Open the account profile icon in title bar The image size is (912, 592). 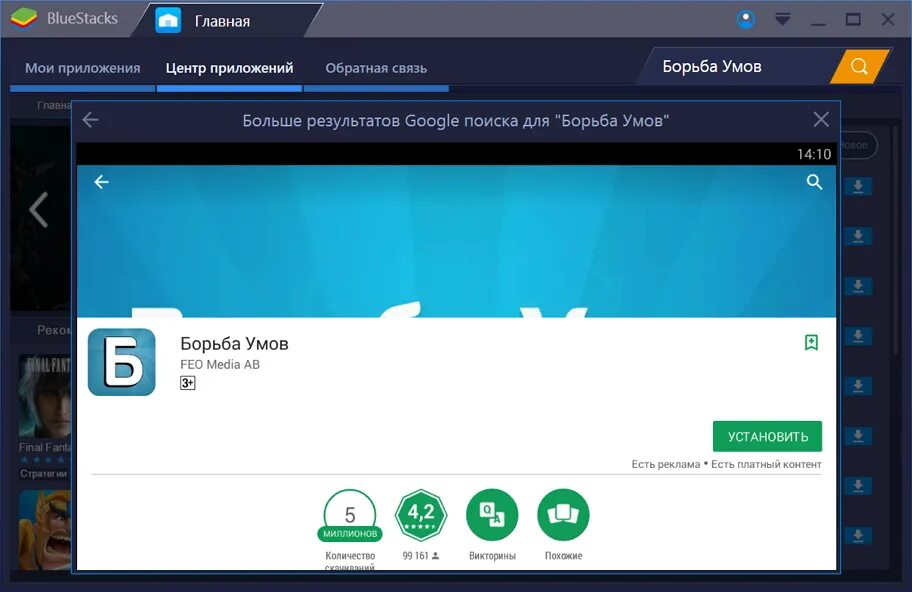[x=746, y=19]
